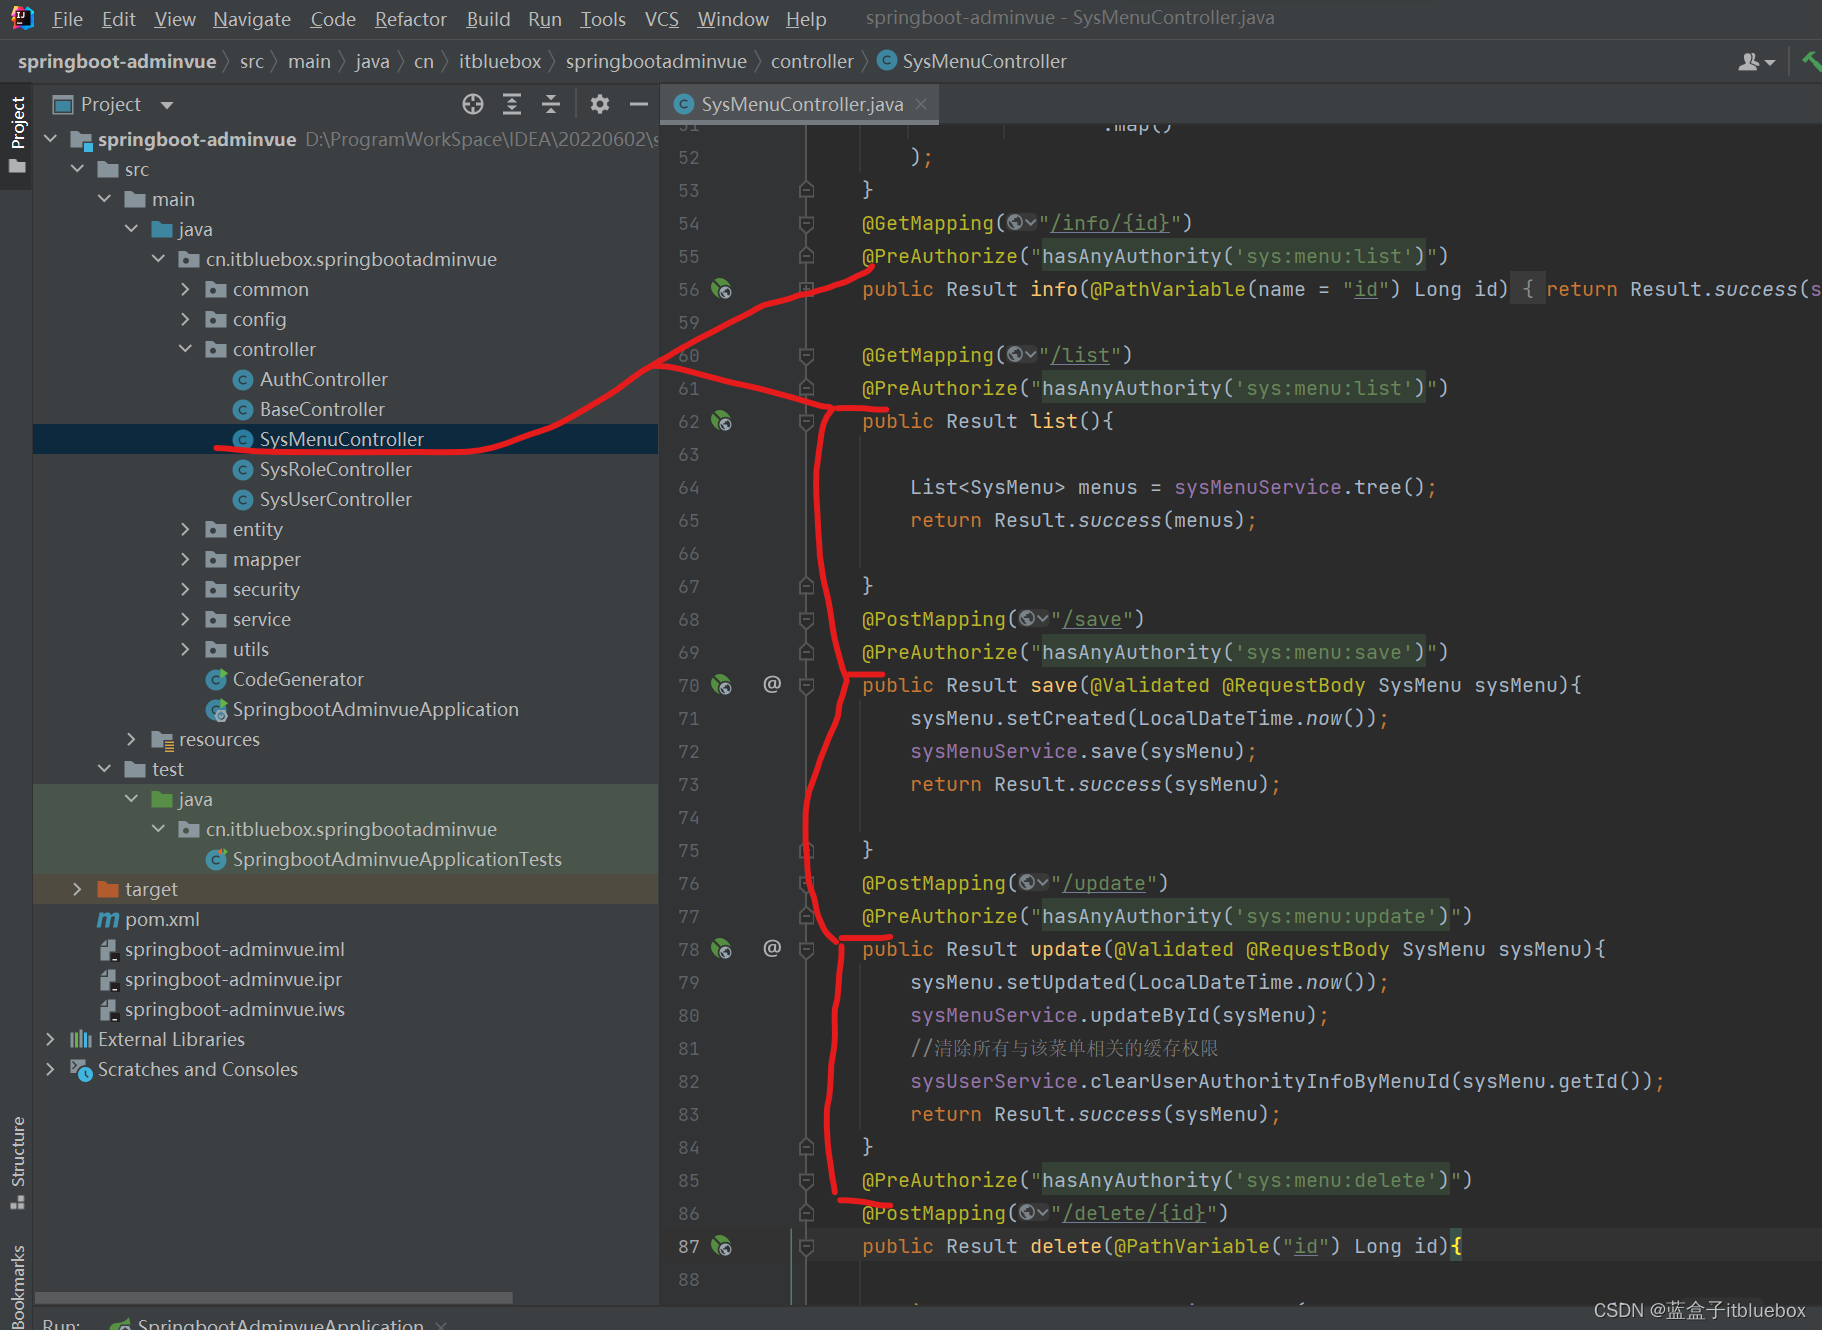Open the Project tool window stripe button
This screenshot has height=1330, width=1822.
(x=17, y=134)
